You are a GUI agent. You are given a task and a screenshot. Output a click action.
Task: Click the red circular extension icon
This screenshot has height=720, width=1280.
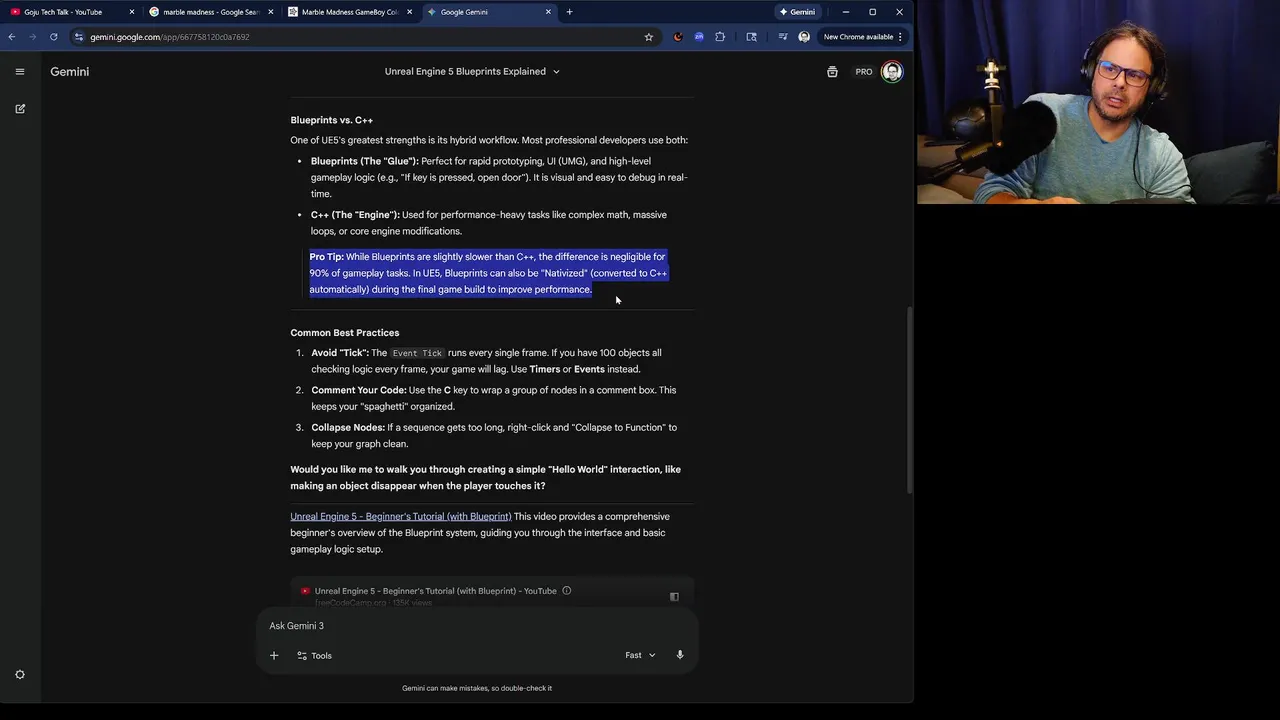tap(678, 37)
